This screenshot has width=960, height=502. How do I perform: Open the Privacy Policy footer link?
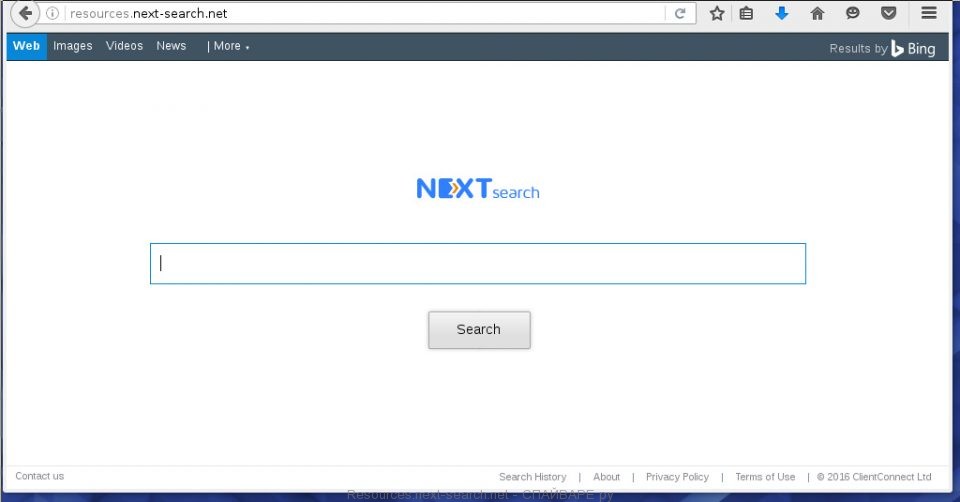[x=677, y=477]
